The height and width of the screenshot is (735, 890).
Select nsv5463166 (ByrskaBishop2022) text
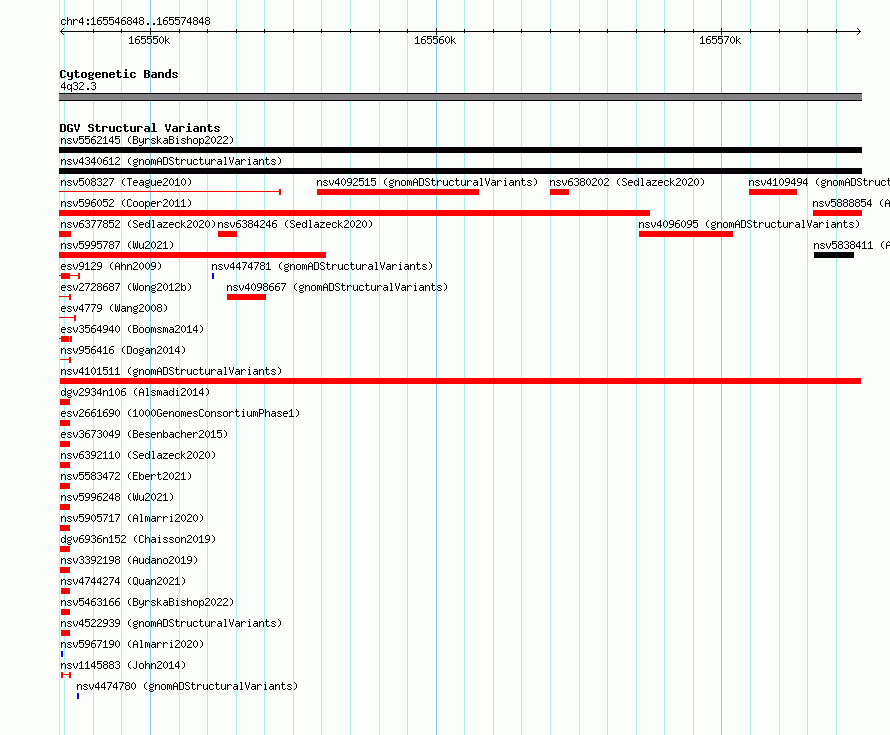147,602
